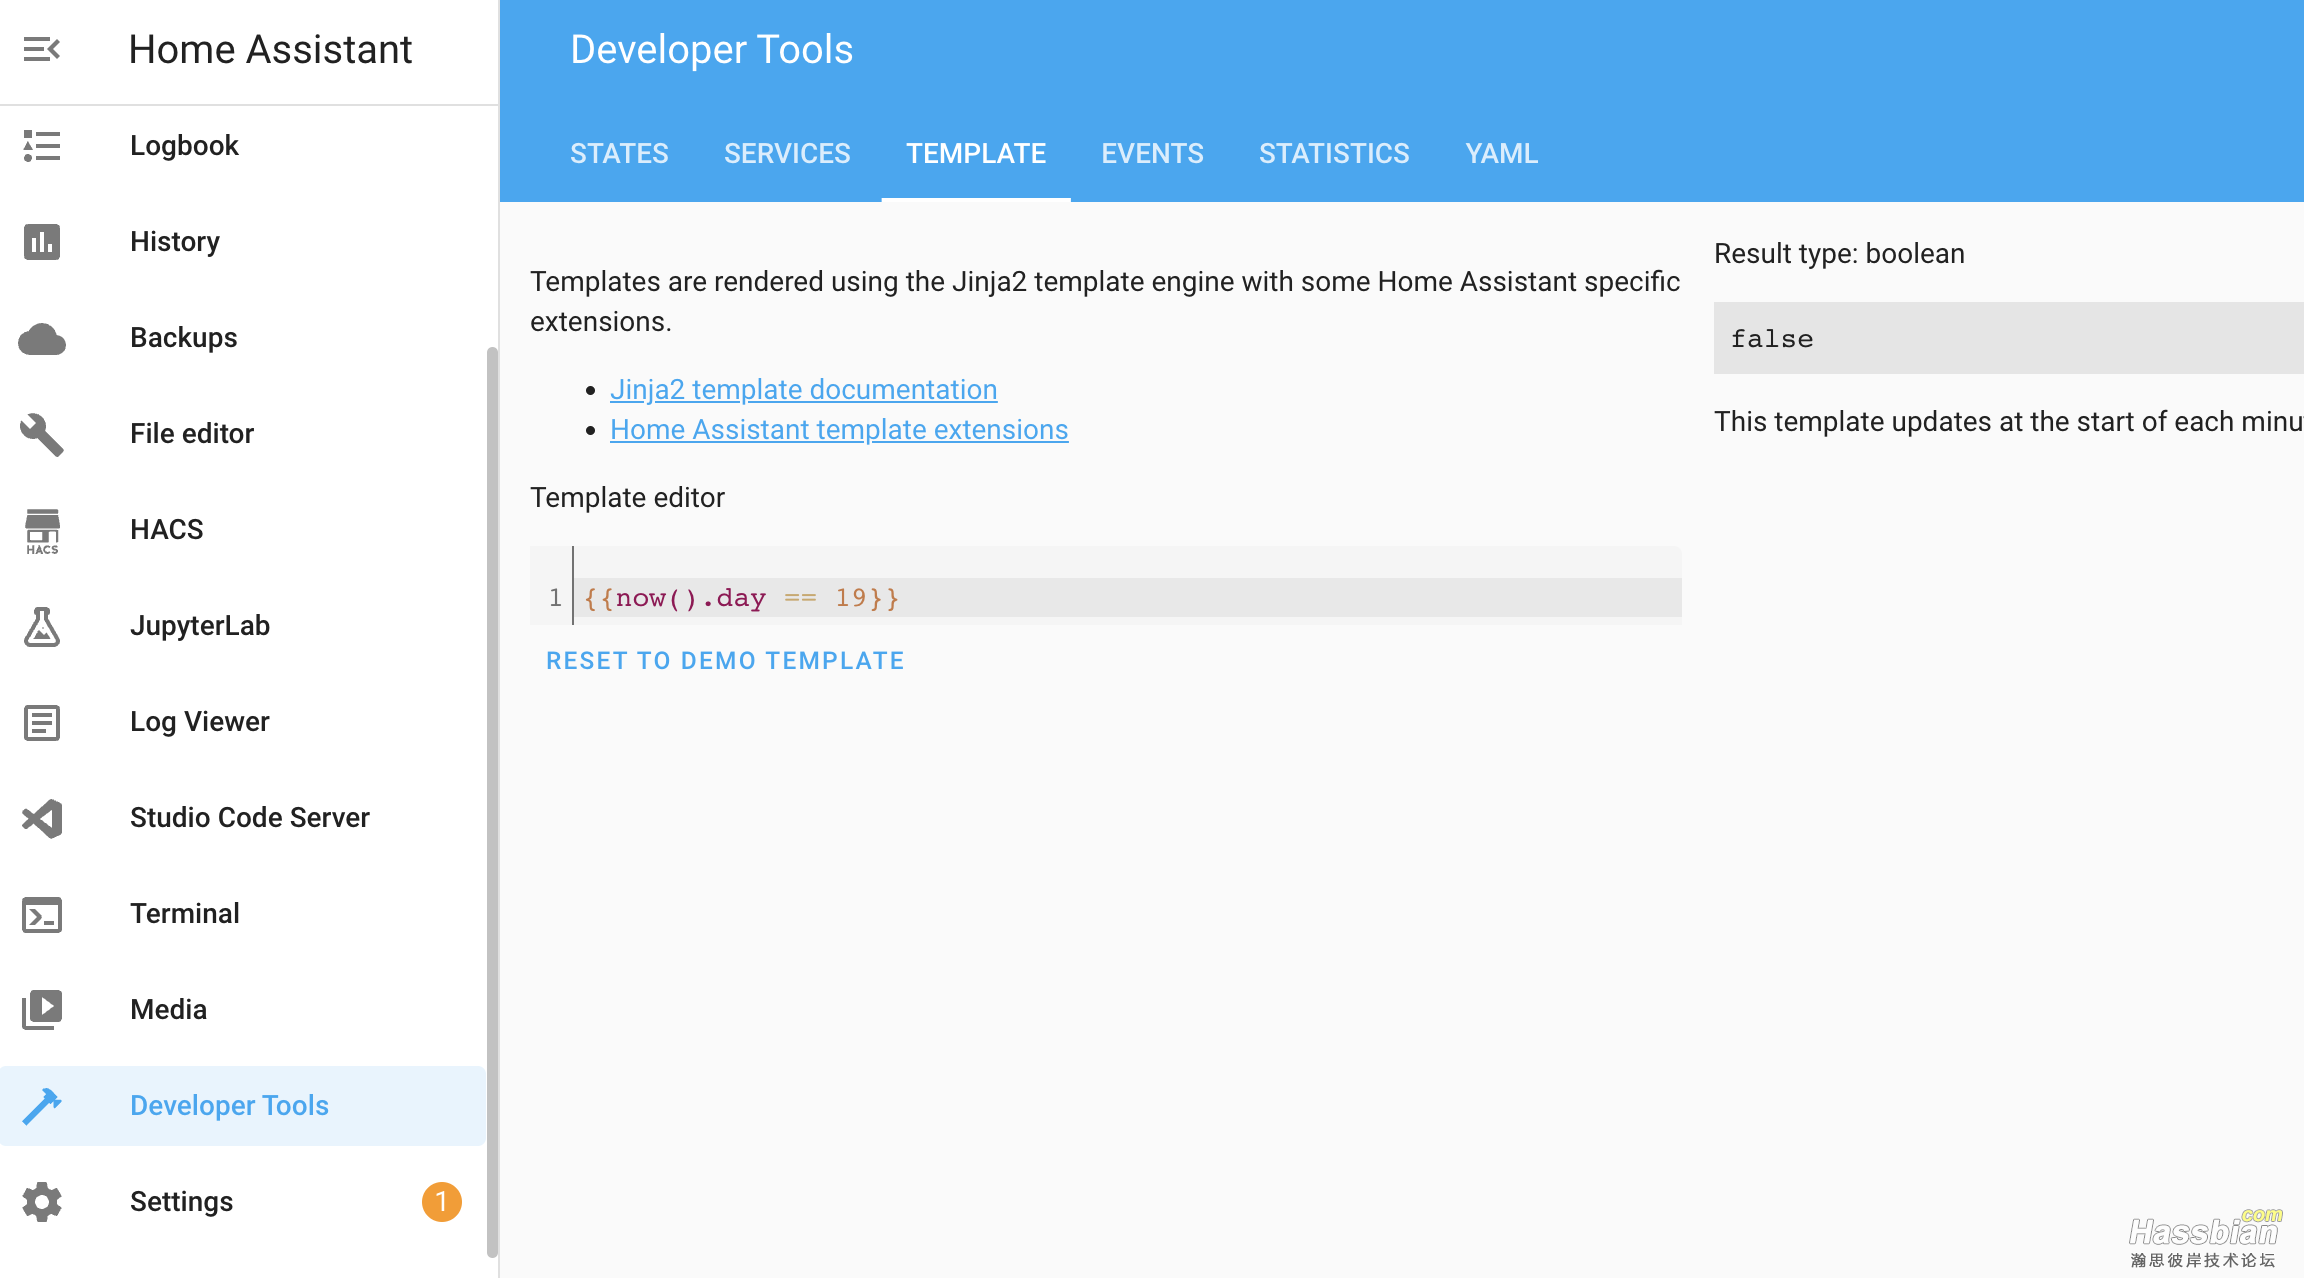Viewport: 2304px width, 1278px height.
Task: Switch to the YAML tab
Action: click(1501, 154)
